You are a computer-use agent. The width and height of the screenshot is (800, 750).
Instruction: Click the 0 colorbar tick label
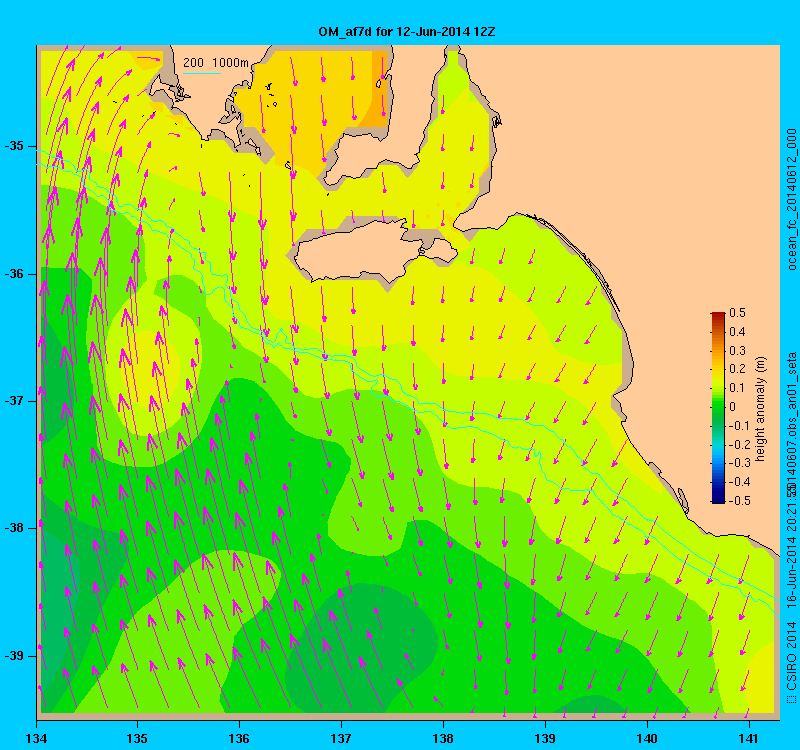733,407
